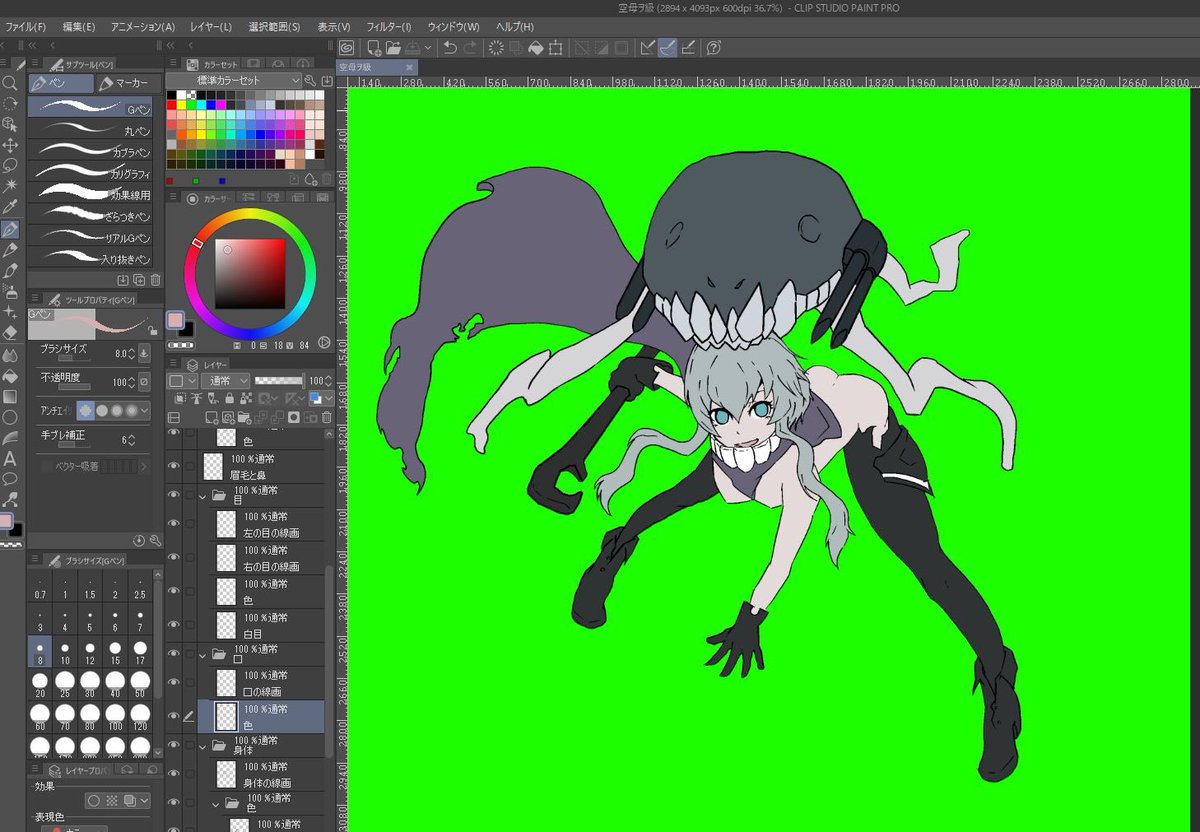Select the Pen tool in toolbox
This screenshot has width=1200, height=832.
[10, 230]
